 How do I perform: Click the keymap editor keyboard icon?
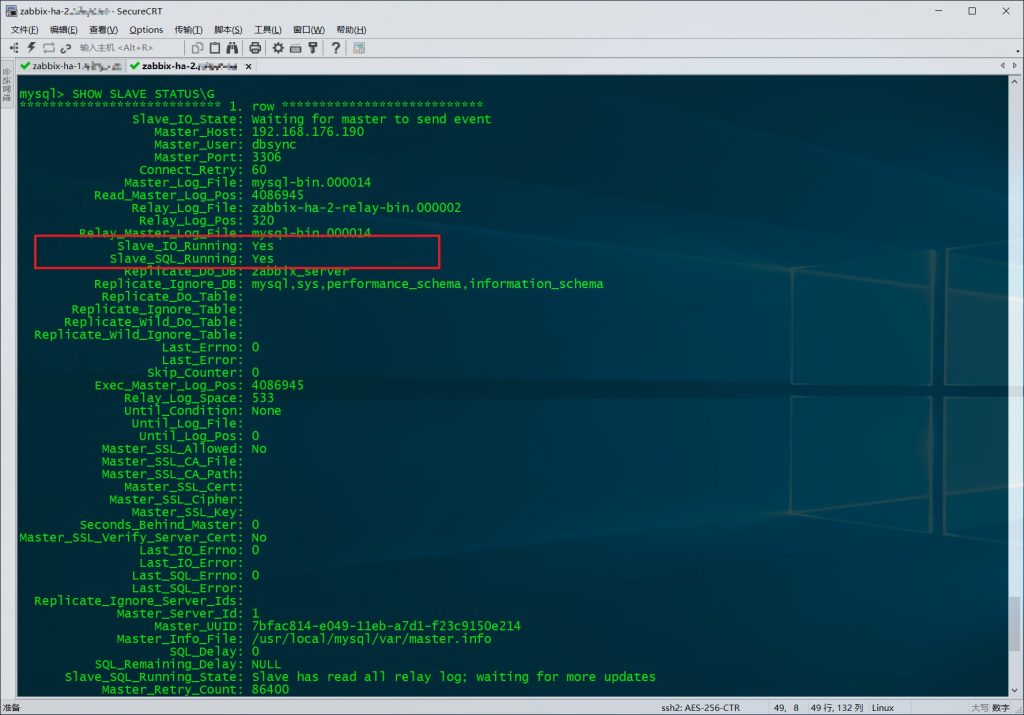point(296,48)
